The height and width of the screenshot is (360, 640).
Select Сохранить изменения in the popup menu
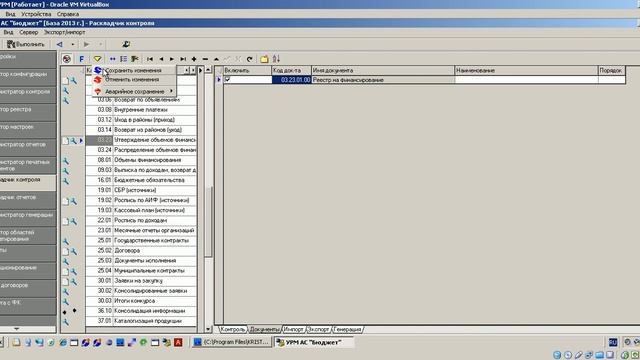(133, 70)
